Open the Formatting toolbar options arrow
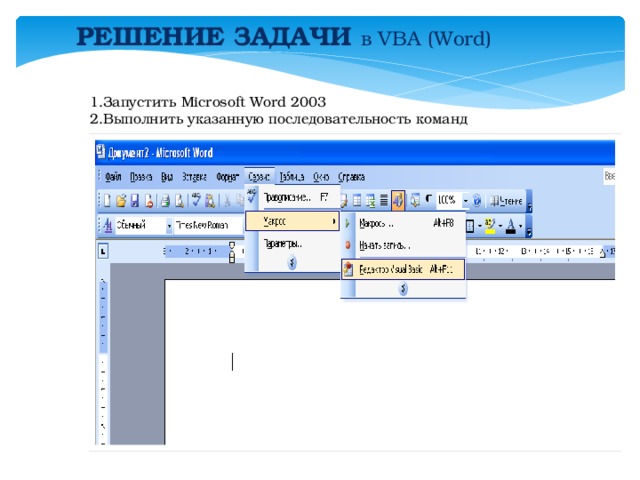The image size is (640, 480). pos(529,226)
